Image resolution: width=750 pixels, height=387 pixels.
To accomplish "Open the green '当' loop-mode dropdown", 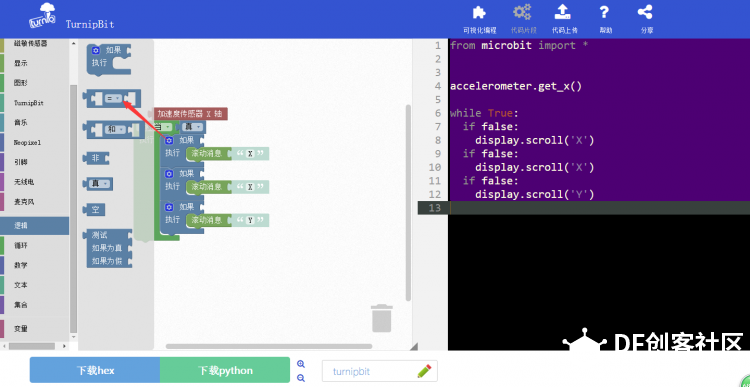I will [x=163, y=127].
